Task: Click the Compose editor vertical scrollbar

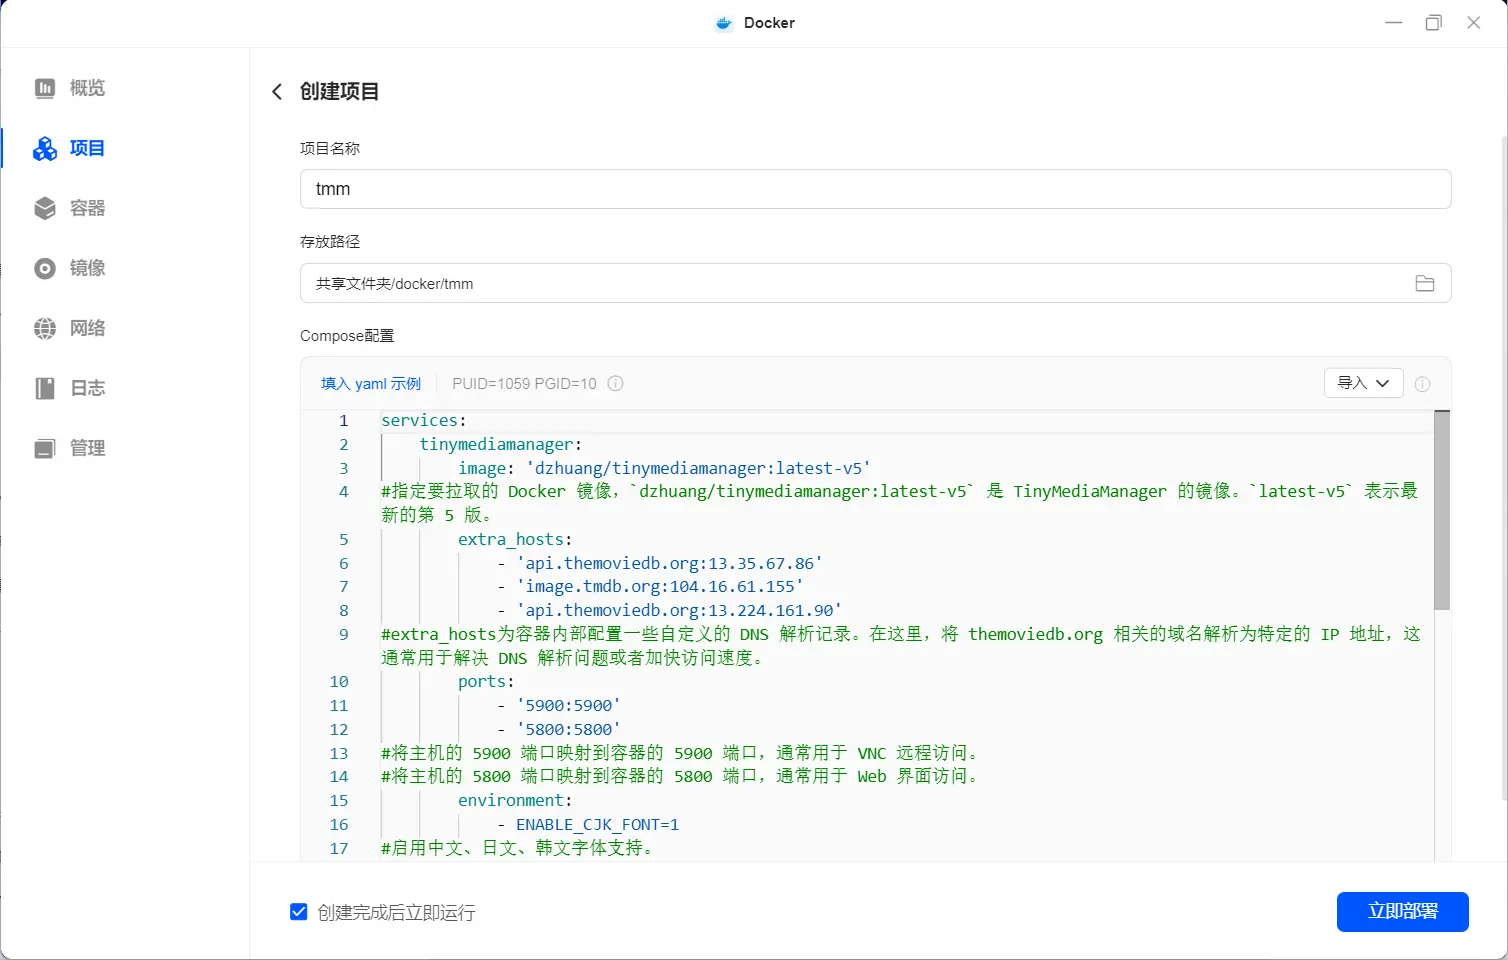Action: tap(1441, 510)
